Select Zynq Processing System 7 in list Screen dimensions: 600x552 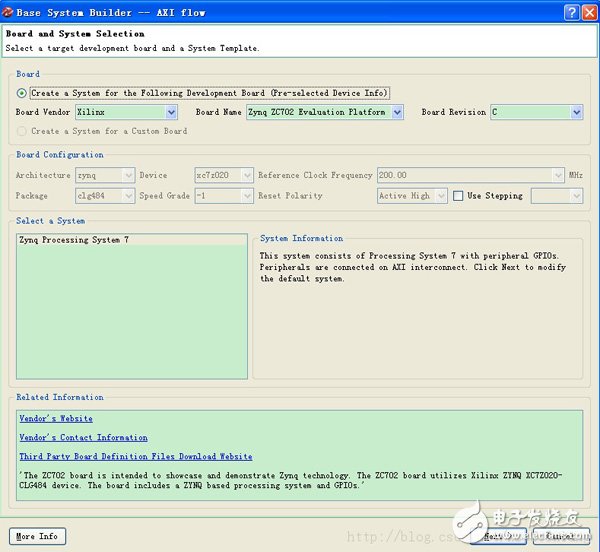(73, 240)
